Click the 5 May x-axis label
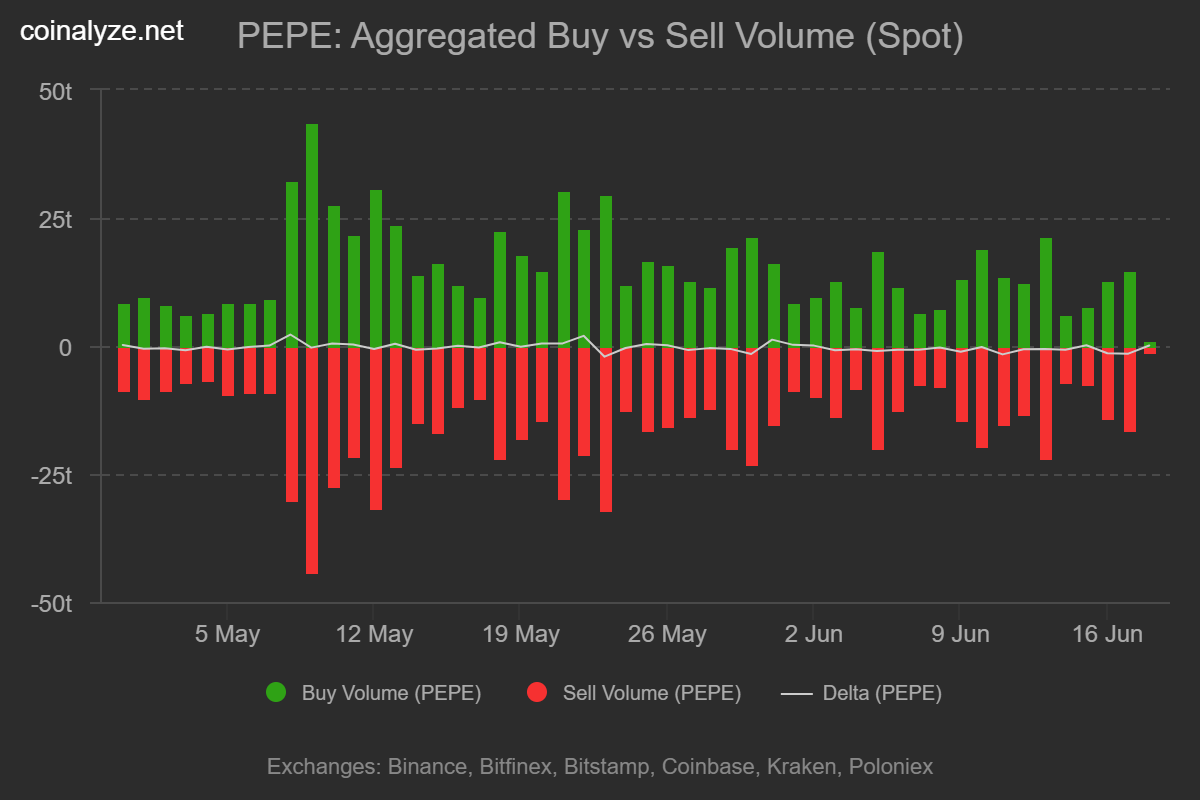This screenshot has width=1200, height=800. (227, 634)
